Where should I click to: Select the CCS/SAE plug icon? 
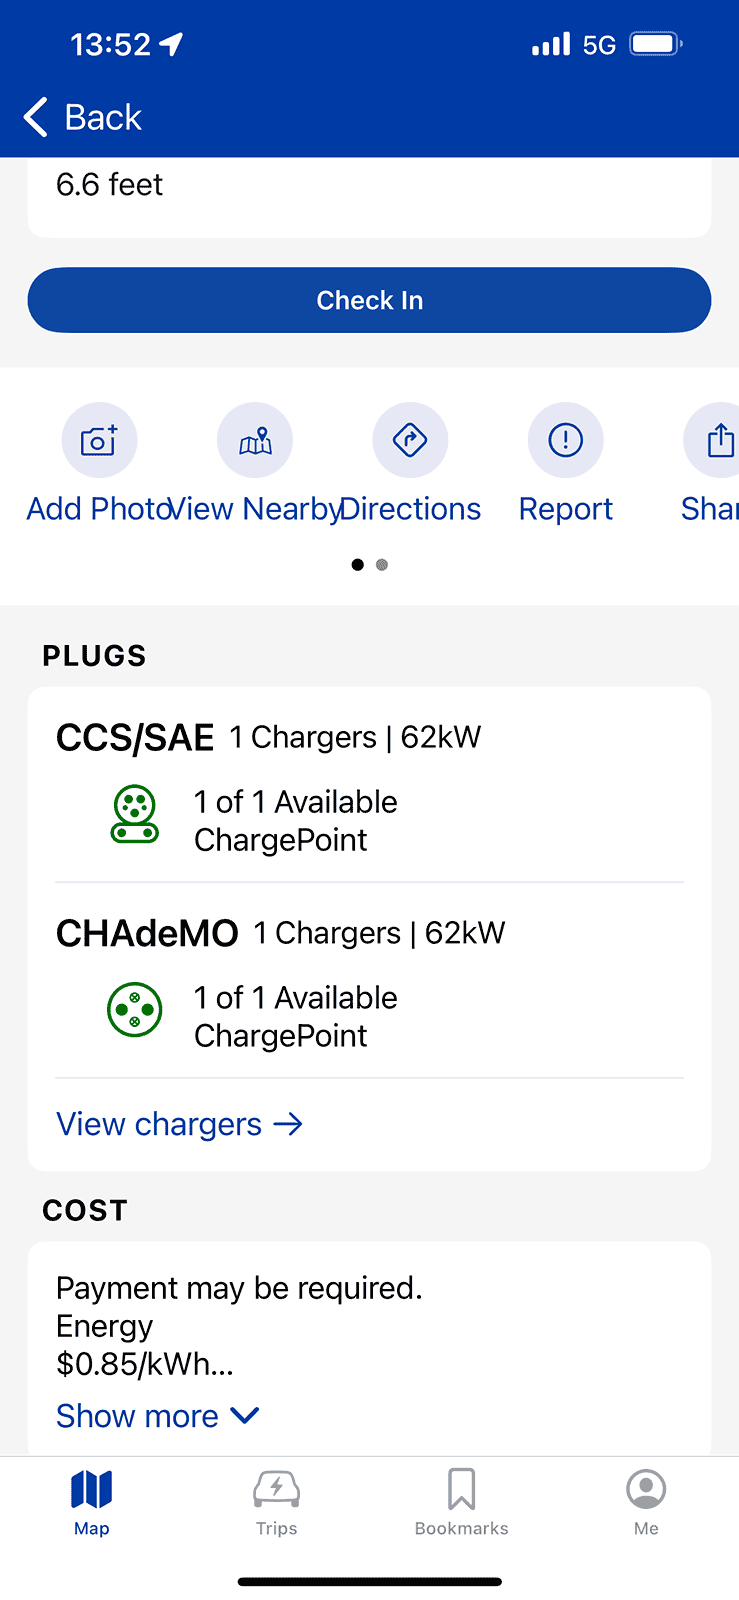coord(134,814)
